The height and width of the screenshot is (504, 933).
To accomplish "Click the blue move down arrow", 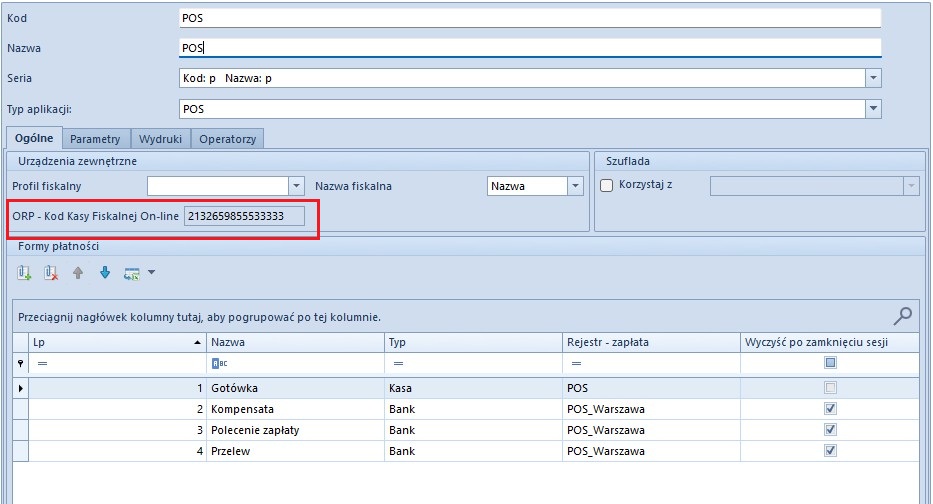I will coord(104,272).
